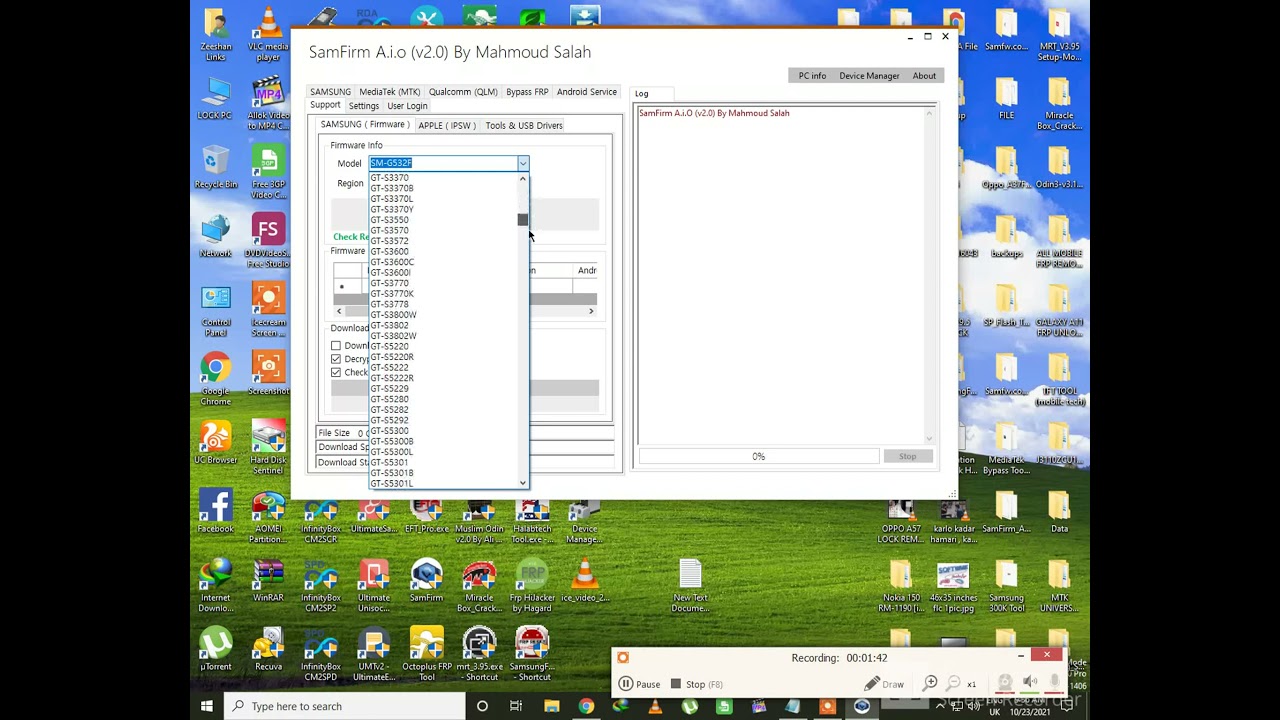This screenshot has width=1280, height=720.
Task: Open the Settings tab
Action: [x=364, y=106]
